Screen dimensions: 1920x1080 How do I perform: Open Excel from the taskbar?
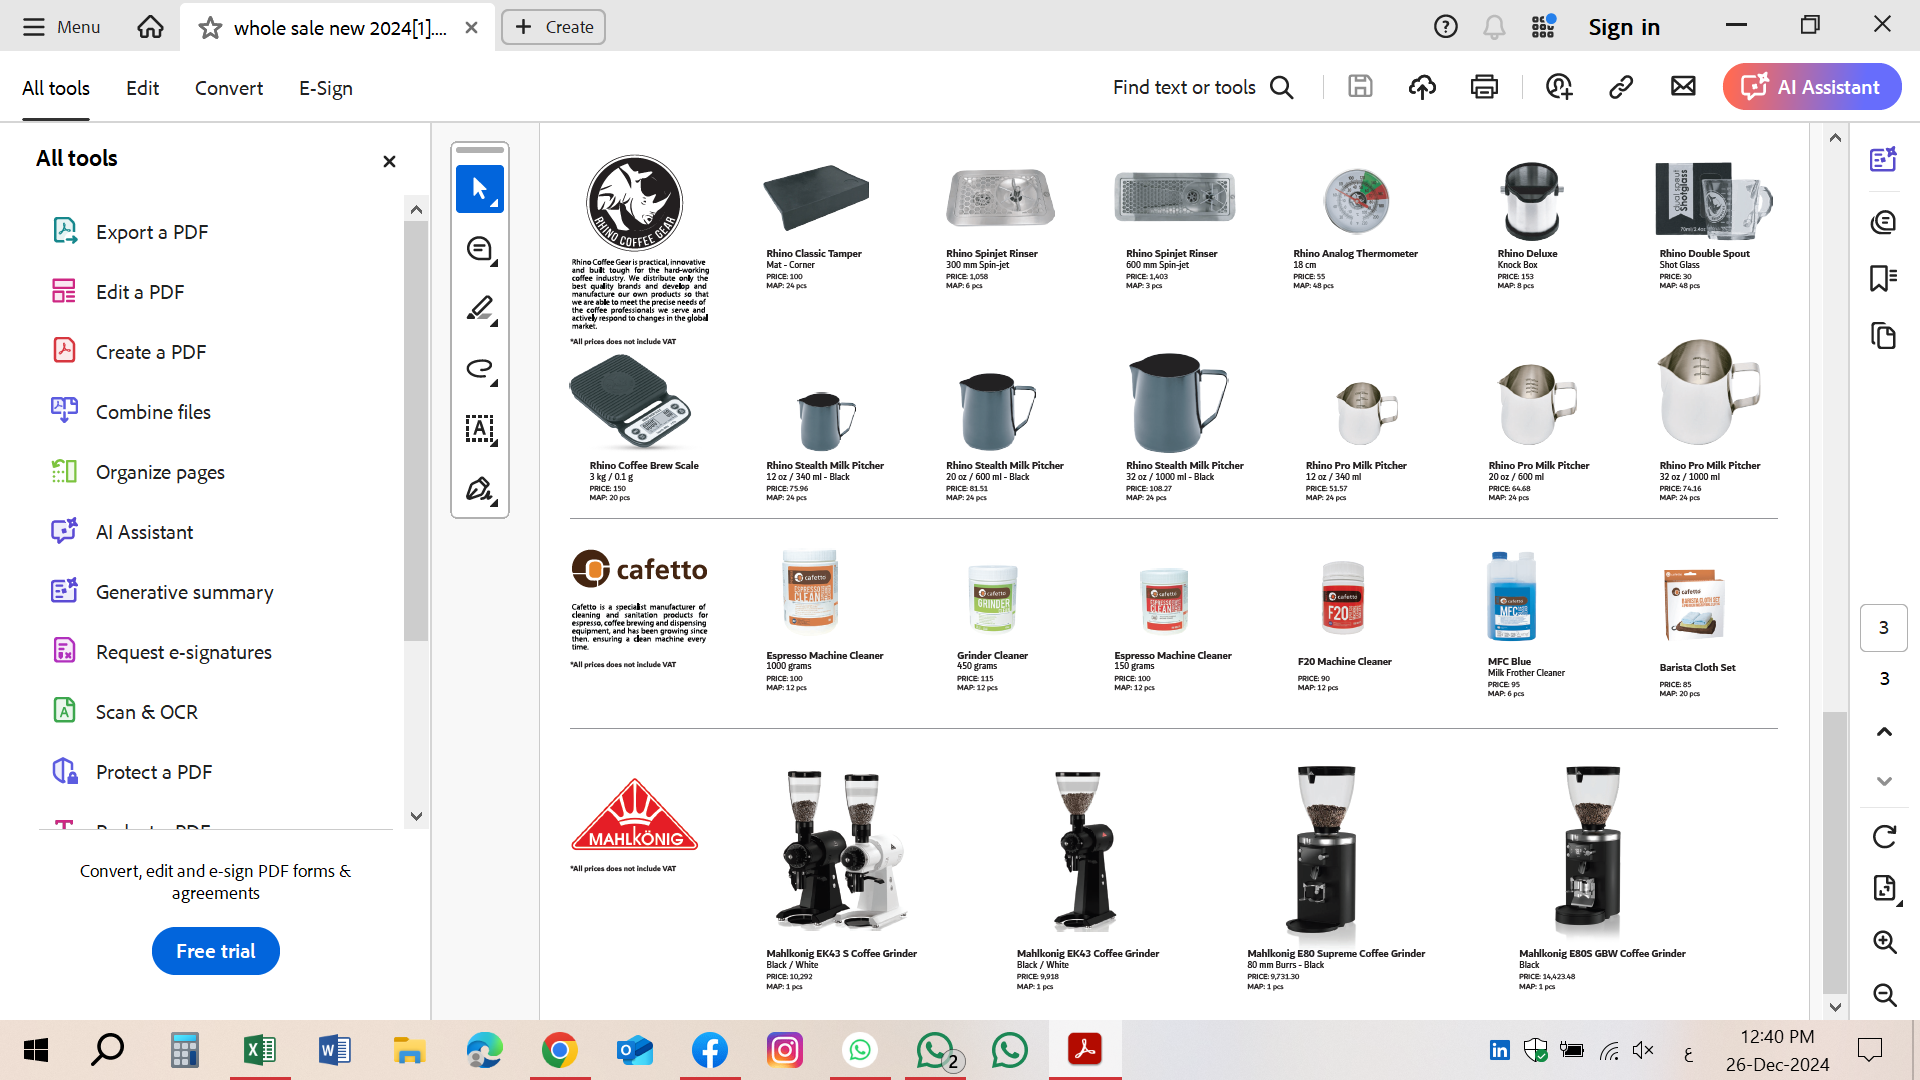[x=260, y=1050]
